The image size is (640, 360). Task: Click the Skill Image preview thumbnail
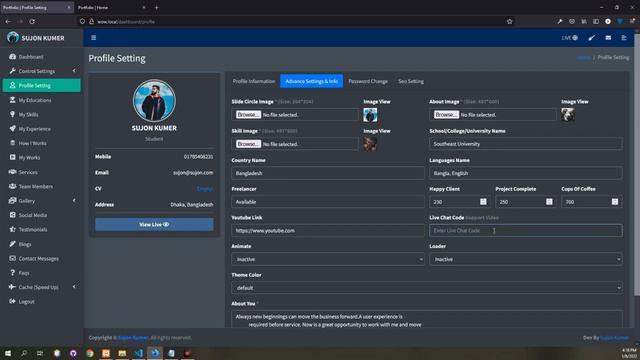[x=370, y=144]
